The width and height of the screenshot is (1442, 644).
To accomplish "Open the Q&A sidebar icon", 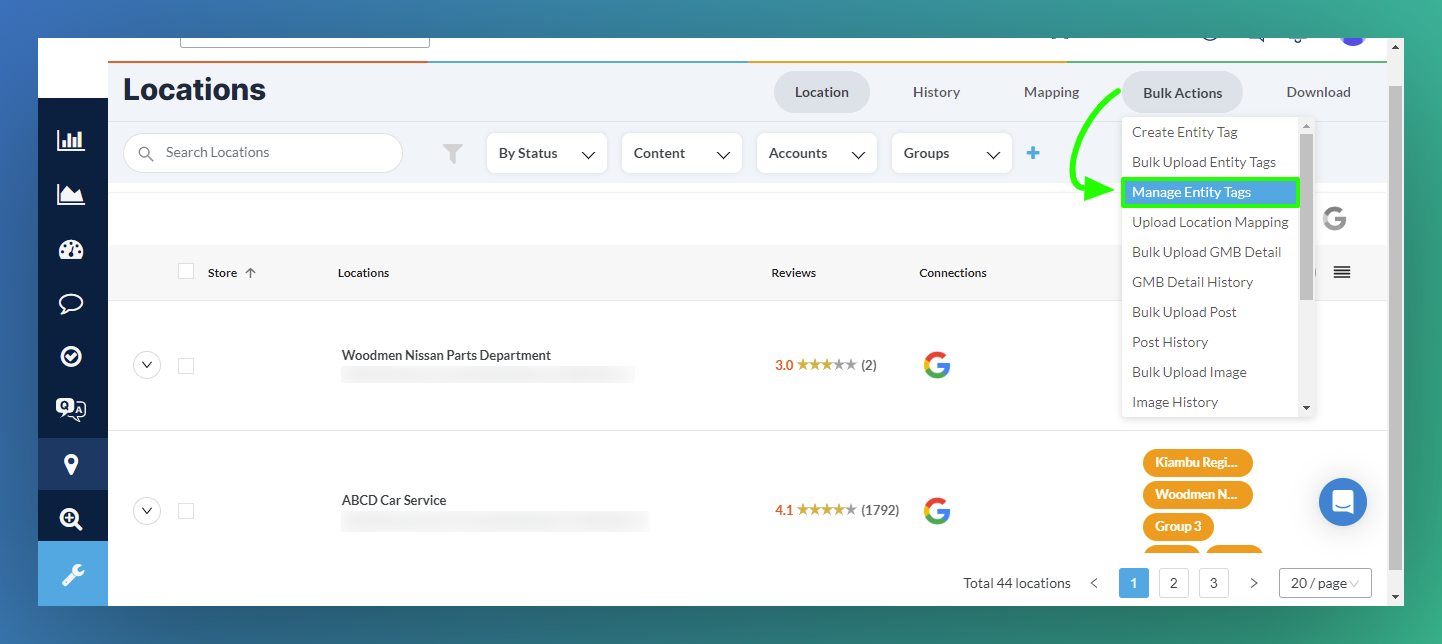I will (x=71, y=409).
